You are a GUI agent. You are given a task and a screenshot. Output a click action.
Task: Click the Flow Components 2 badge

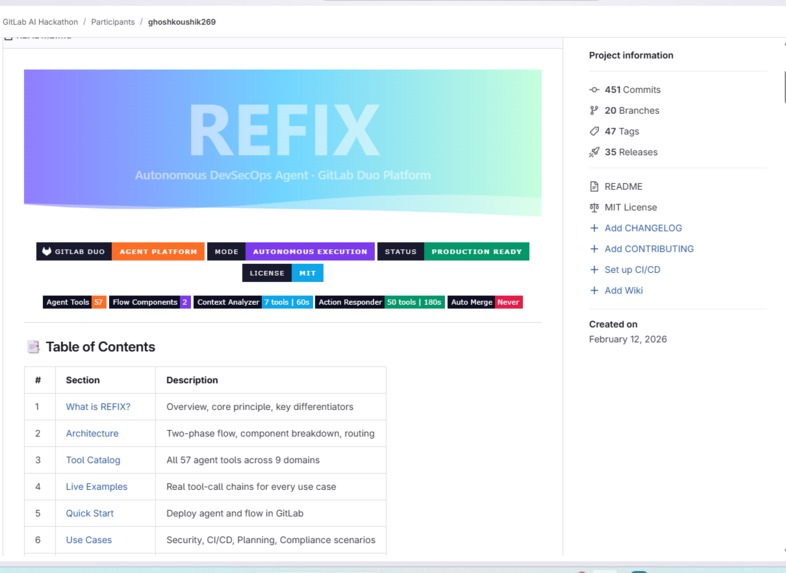[x=150, y=302]
